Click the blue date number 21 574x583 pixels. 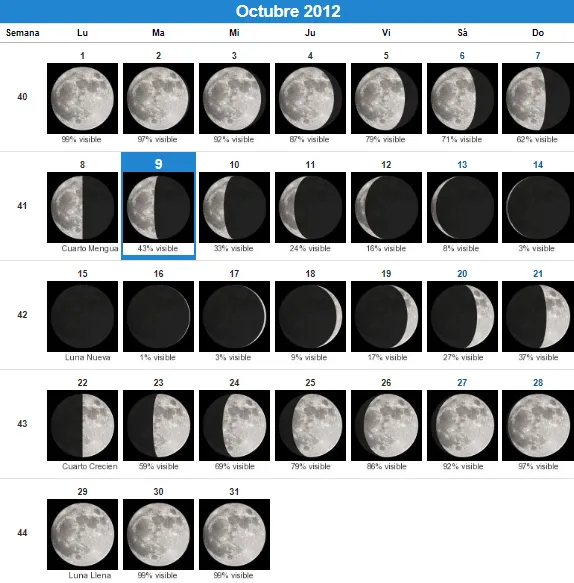pos(538,274)
